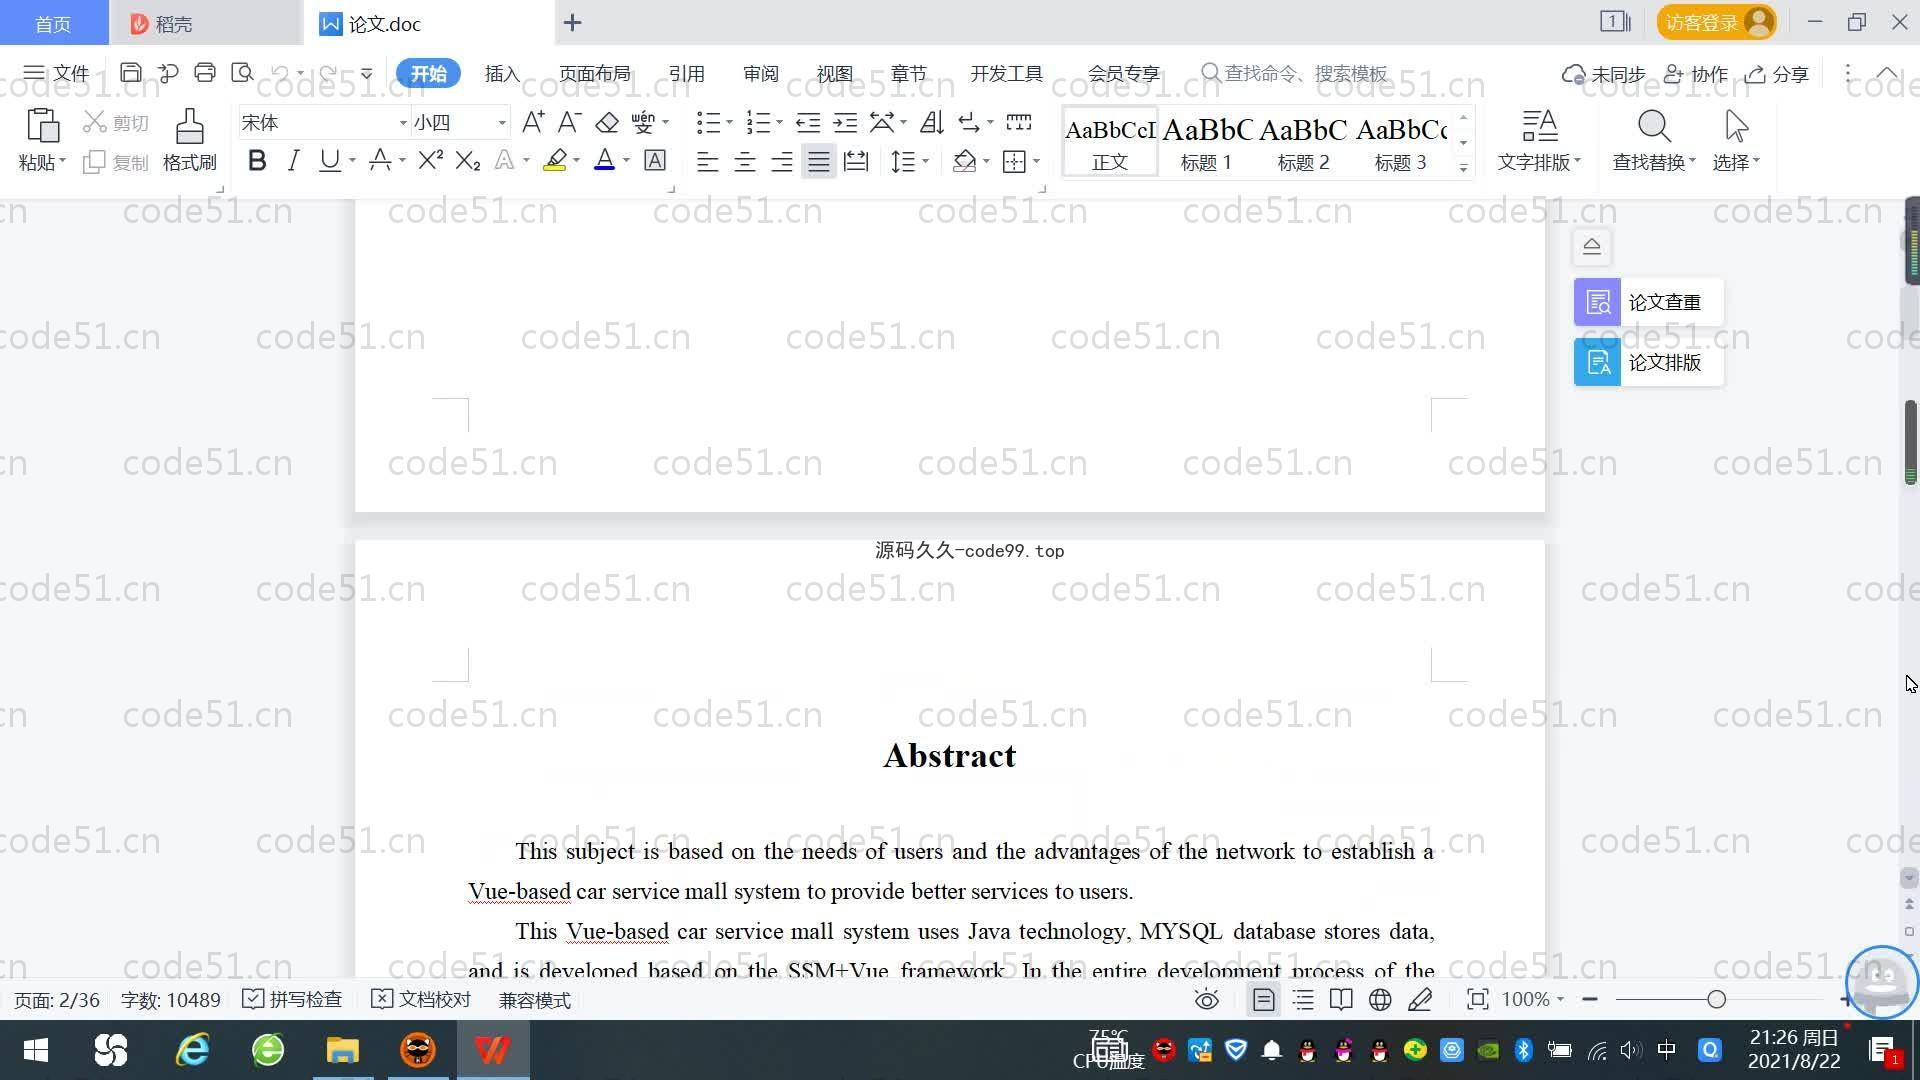
Task: Toggle writing mode pen icon in status bar
Action: pos(1420,1000)
